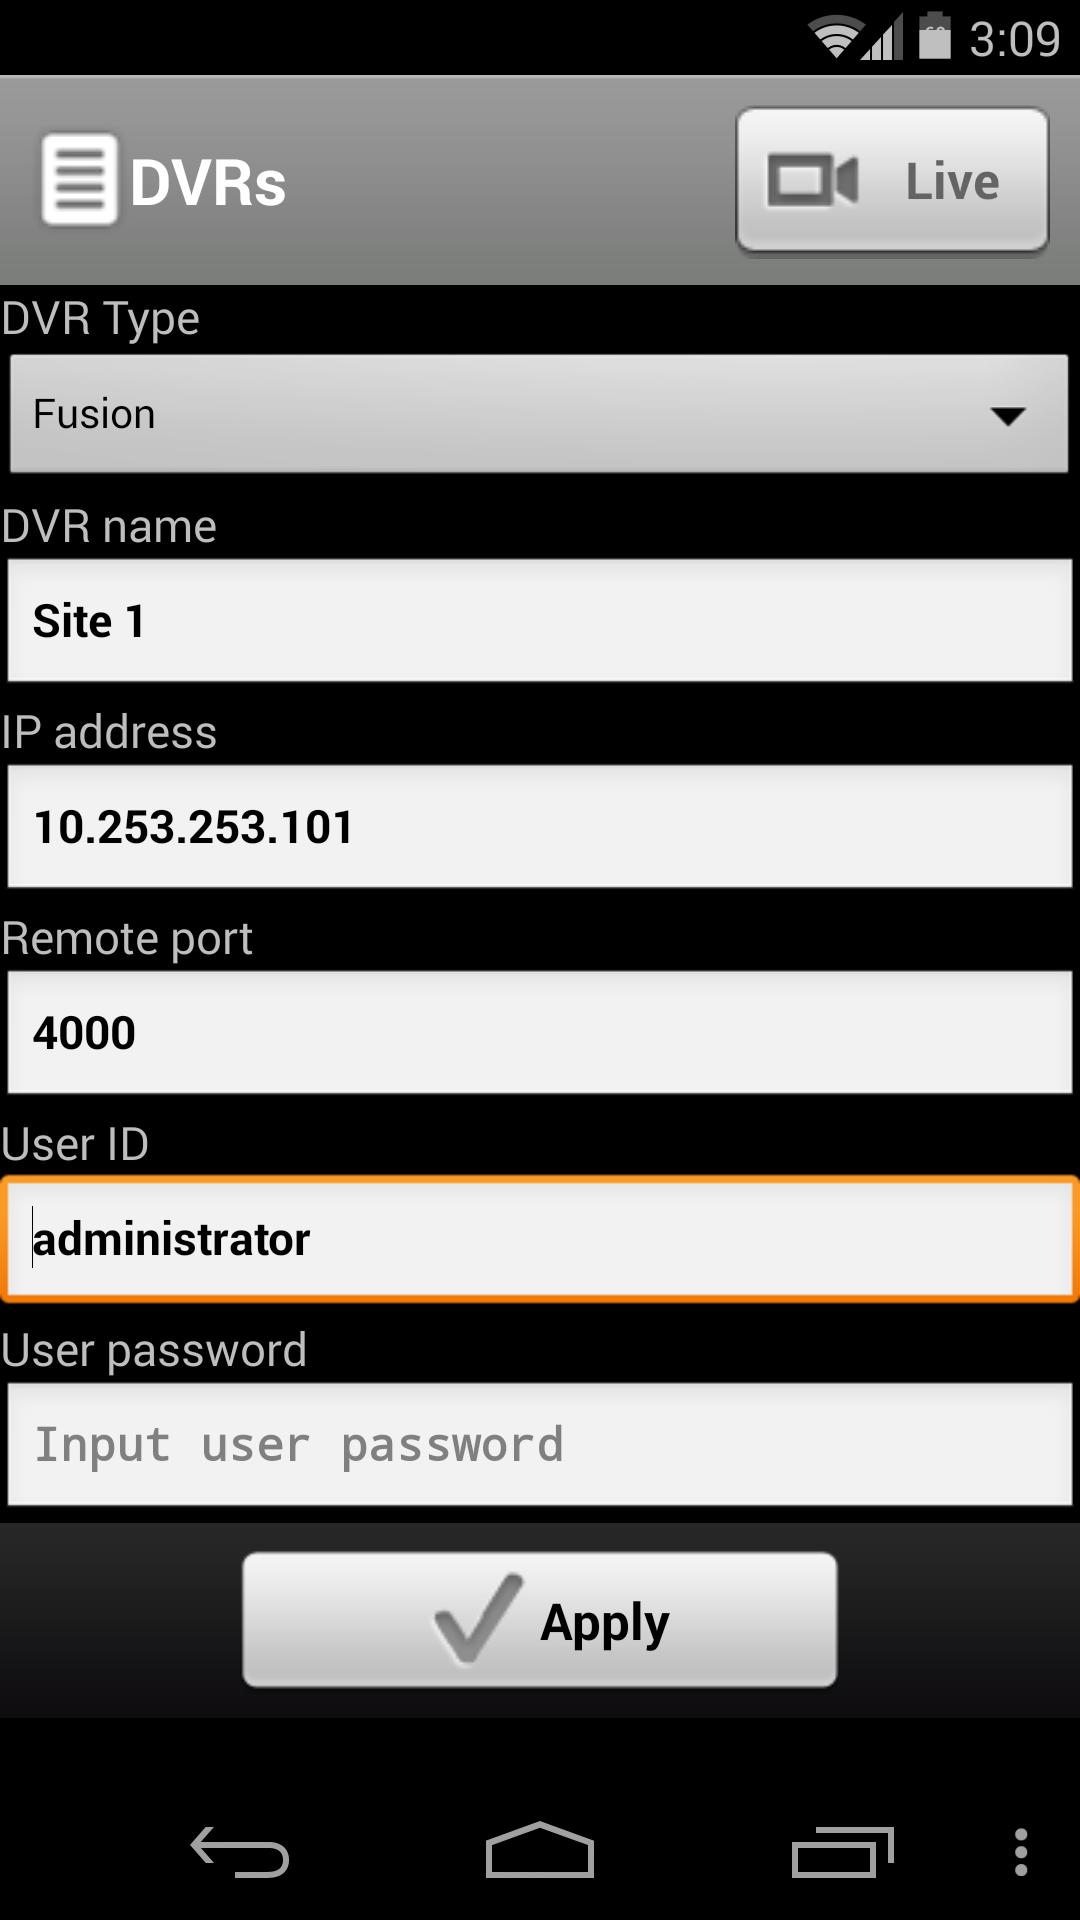Tap the battery status icon
The width and height of the screenshot is (1080, 1920).
coord(934,37)
